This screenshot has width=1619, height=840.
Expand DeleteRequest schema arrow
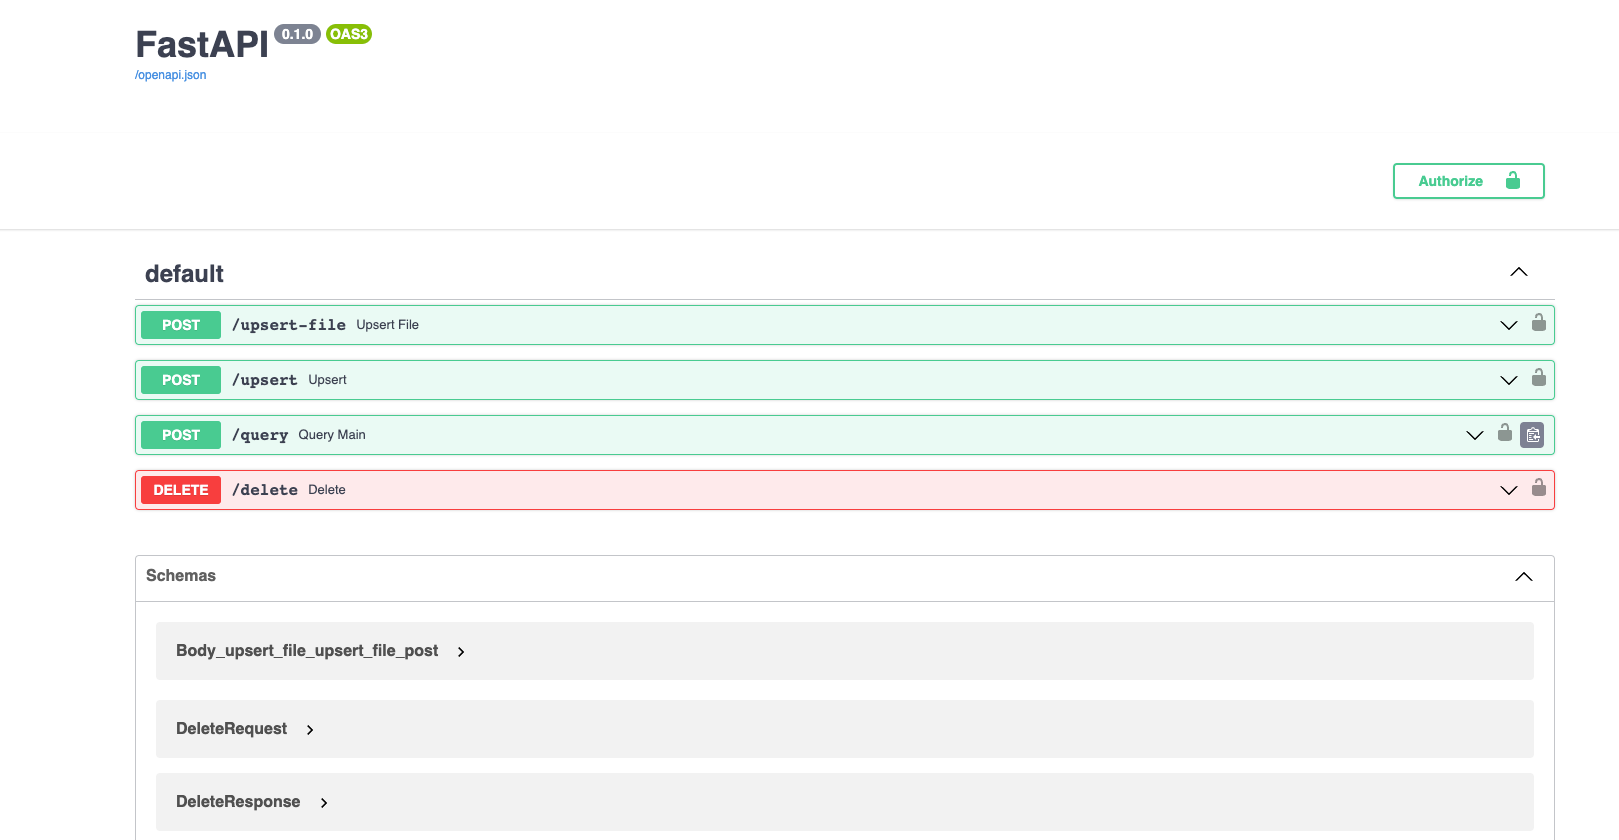pos(310,730)
